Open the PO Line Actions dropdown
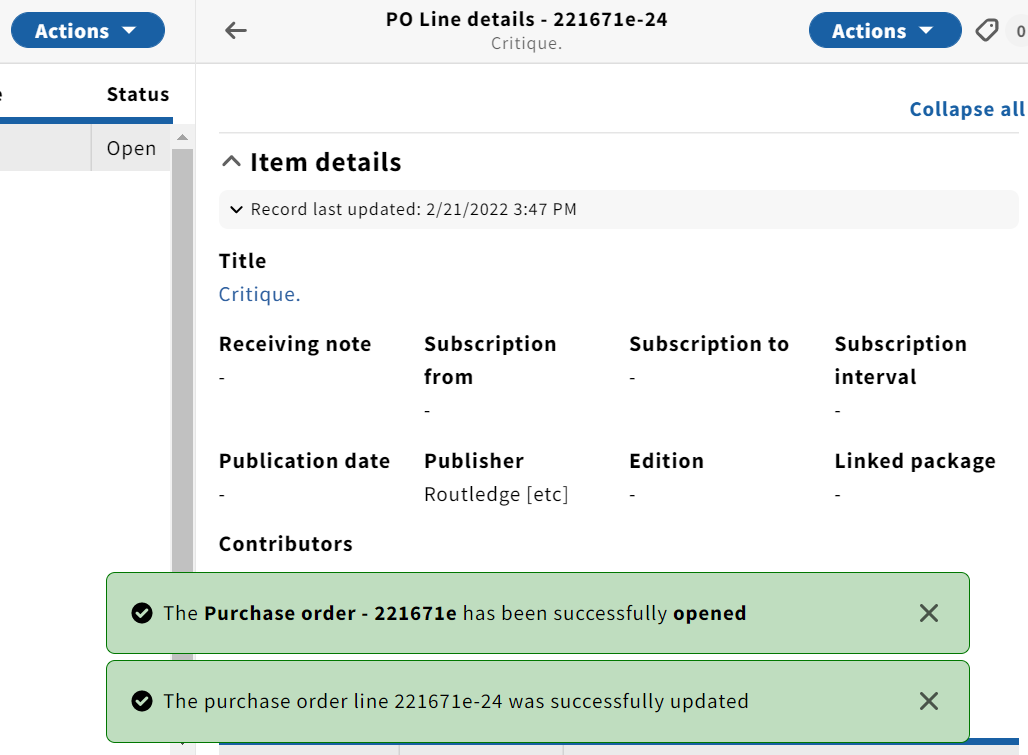The height and width of the screenshot is (755, 1028). click(x=885, y=30)
